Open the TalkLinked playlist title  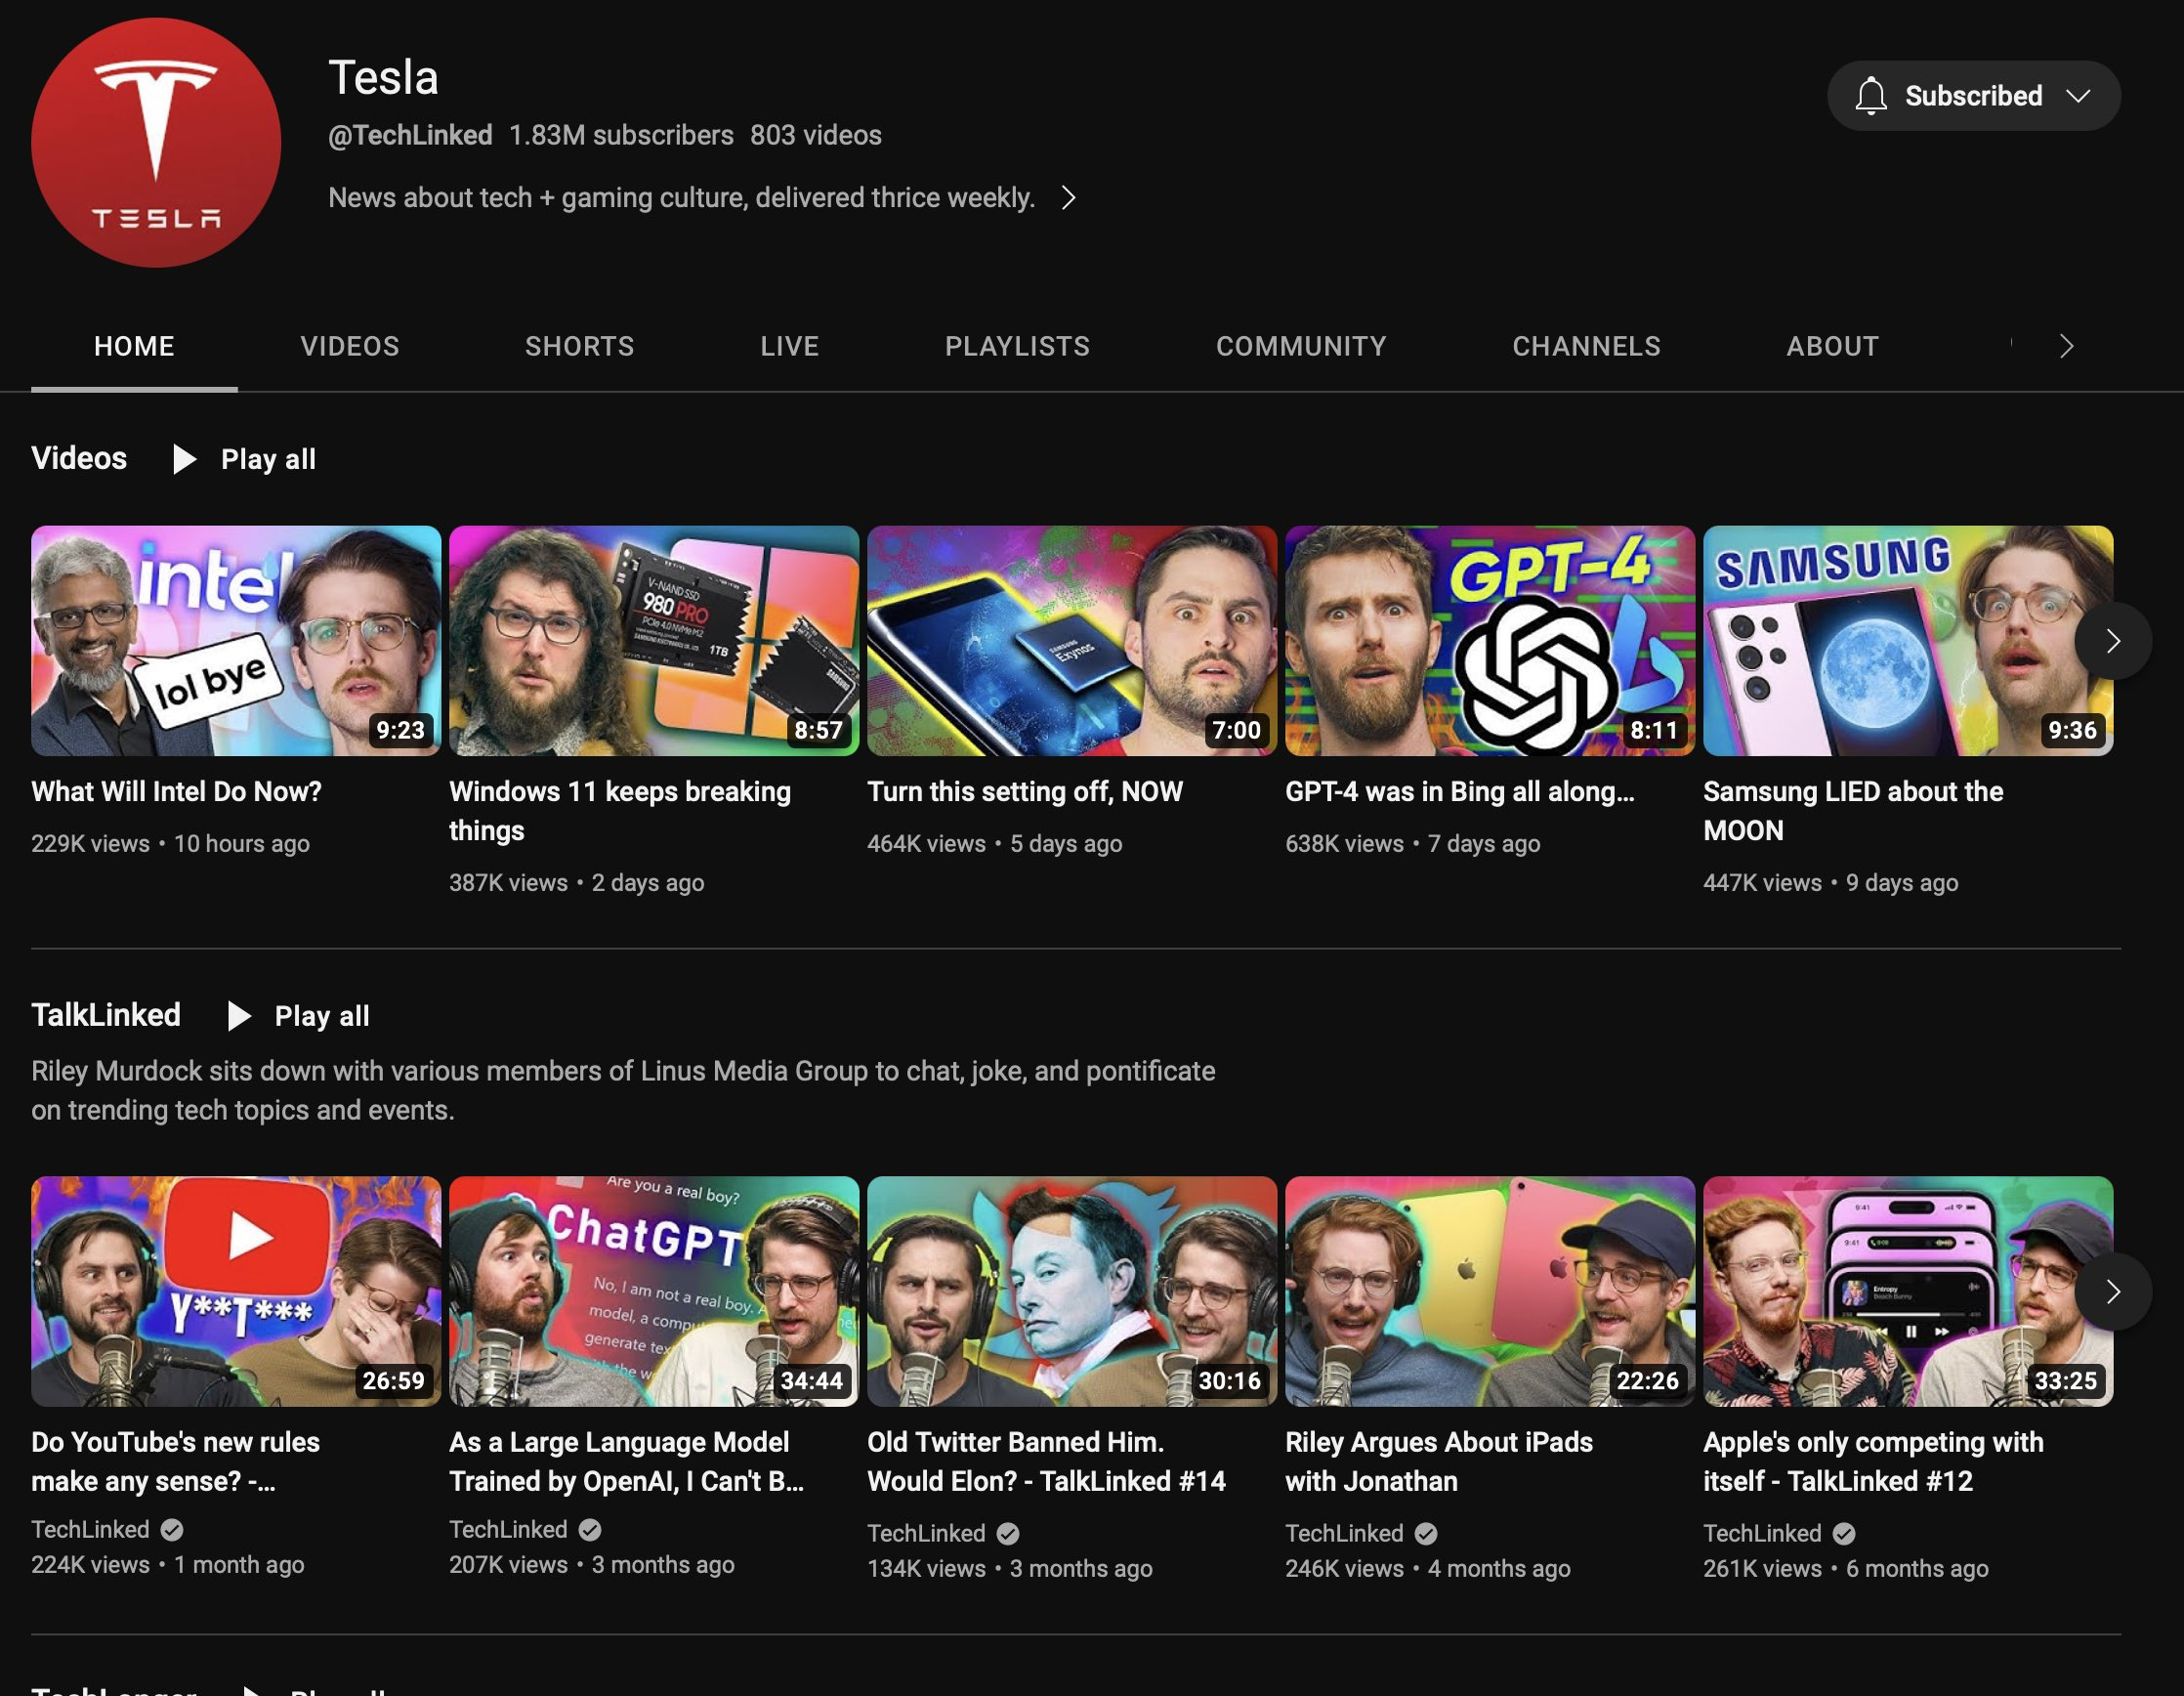(106, 1015)
